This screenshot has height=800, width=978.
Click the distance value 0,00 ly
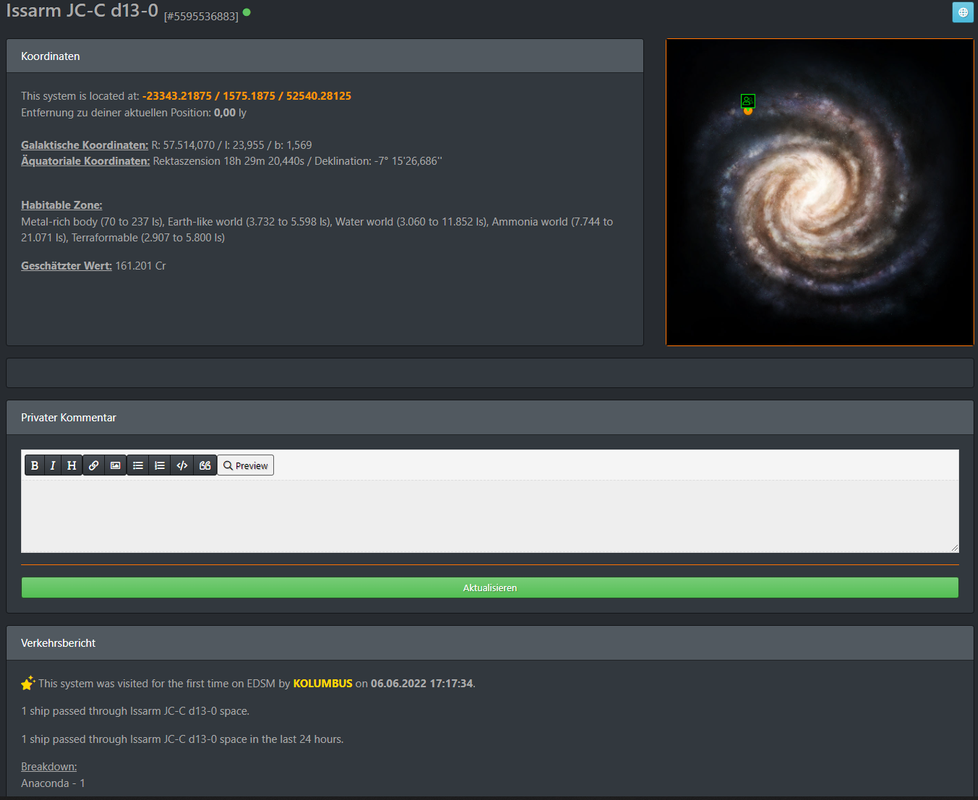click(230, 113)
